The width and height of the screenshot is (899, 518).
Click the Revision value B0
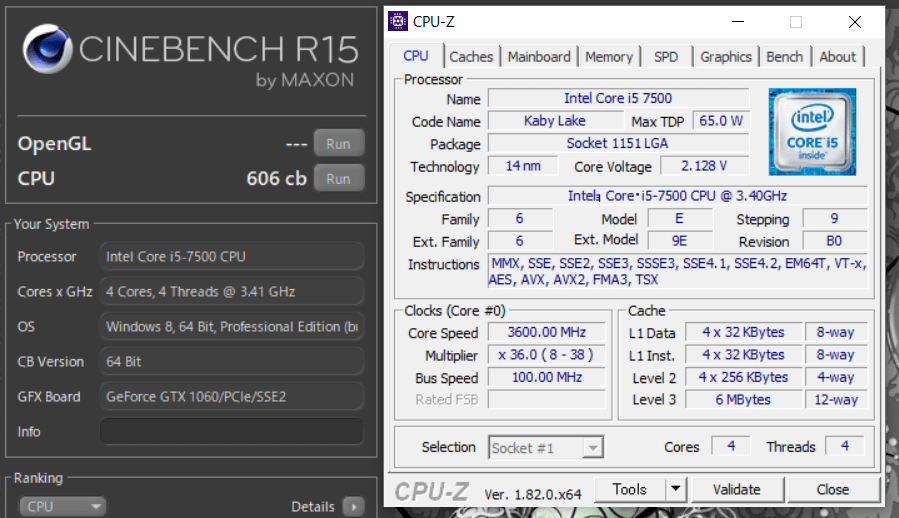[834, 240]
